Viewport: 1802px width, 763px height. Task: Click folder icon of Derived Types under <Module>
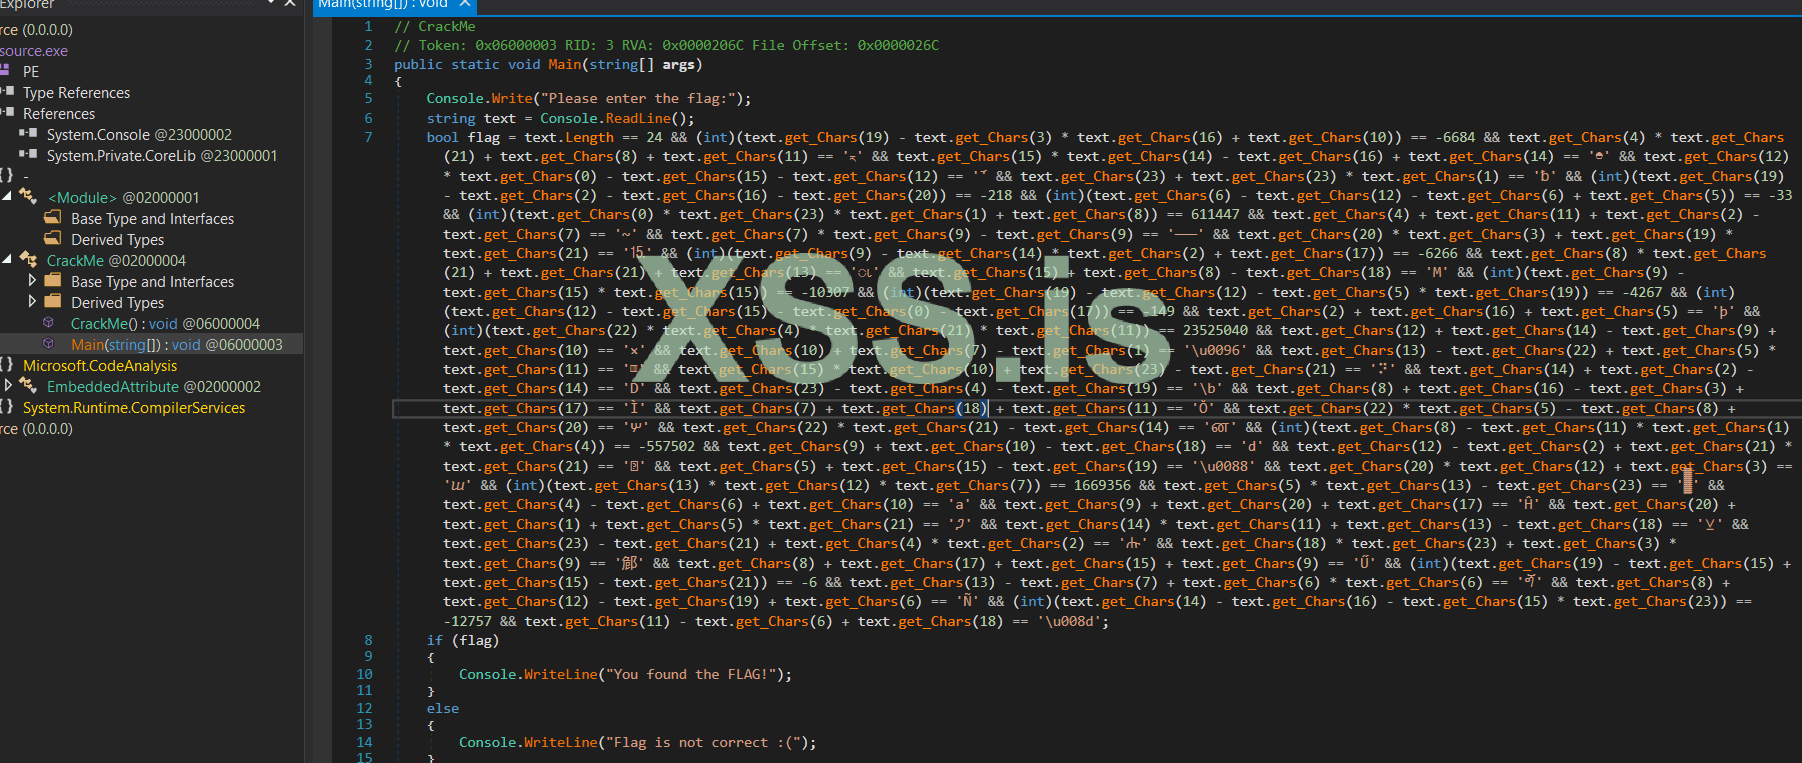click(53, 239)
